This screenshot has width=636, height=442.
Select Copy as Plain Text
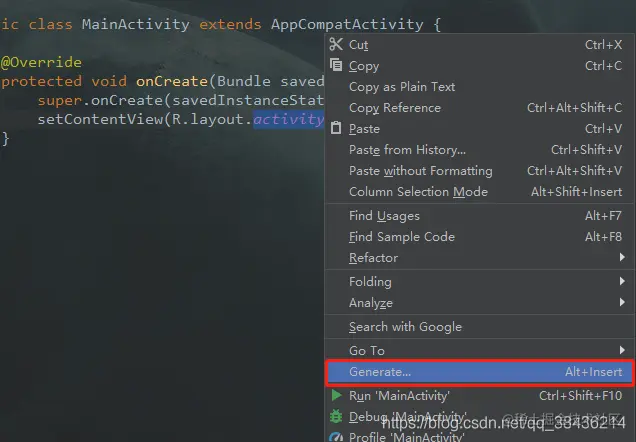480,87
